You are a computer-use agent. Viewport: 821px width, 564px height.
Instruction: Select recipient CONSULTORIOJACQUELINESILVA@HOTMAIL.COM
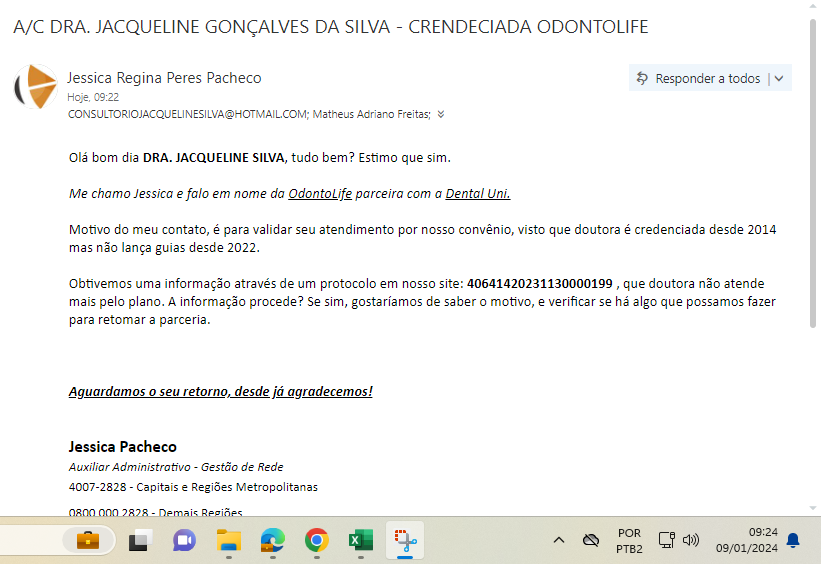click(x=188, y=114)
